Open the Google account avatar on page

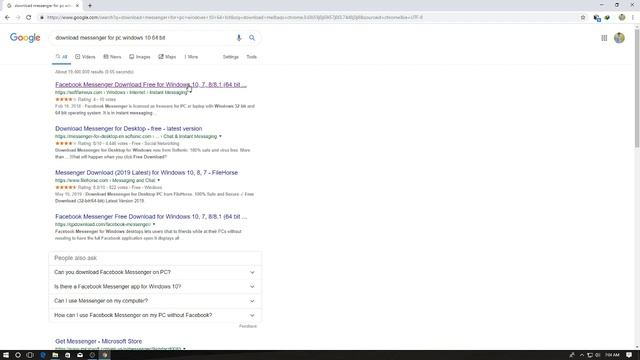(x=619, y=38)
